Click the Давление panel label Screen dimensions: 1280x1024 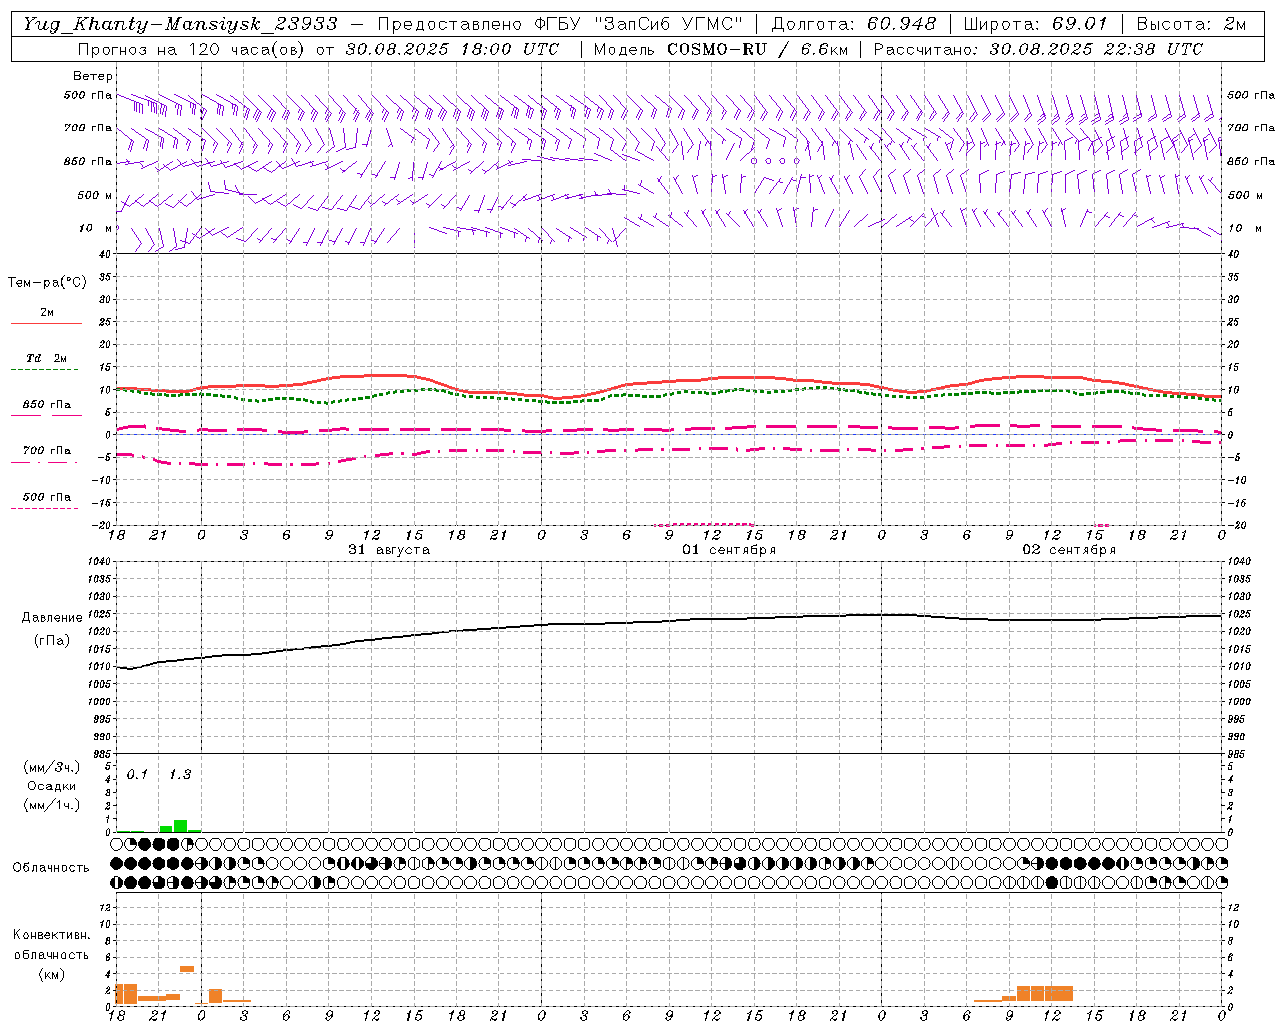click(52, 618)
